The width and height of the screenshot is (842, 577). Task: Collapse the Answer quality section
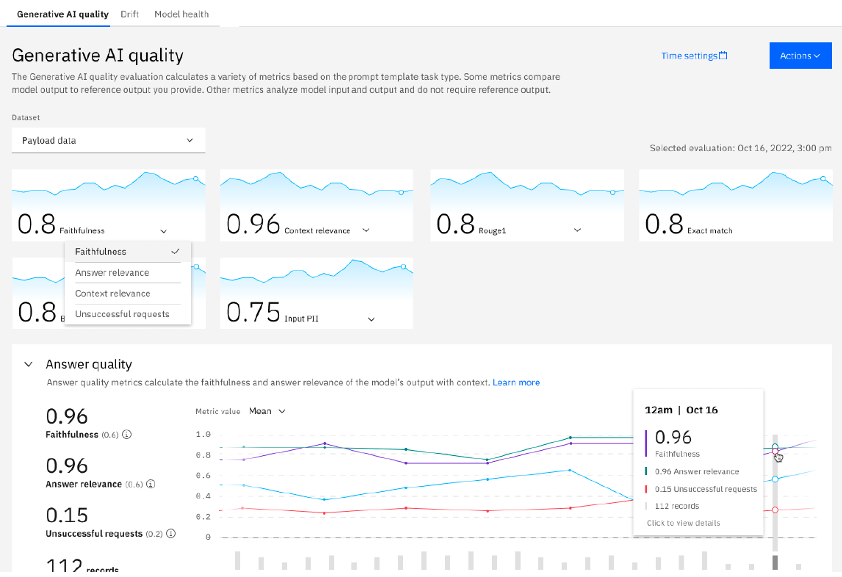(28, 364)
